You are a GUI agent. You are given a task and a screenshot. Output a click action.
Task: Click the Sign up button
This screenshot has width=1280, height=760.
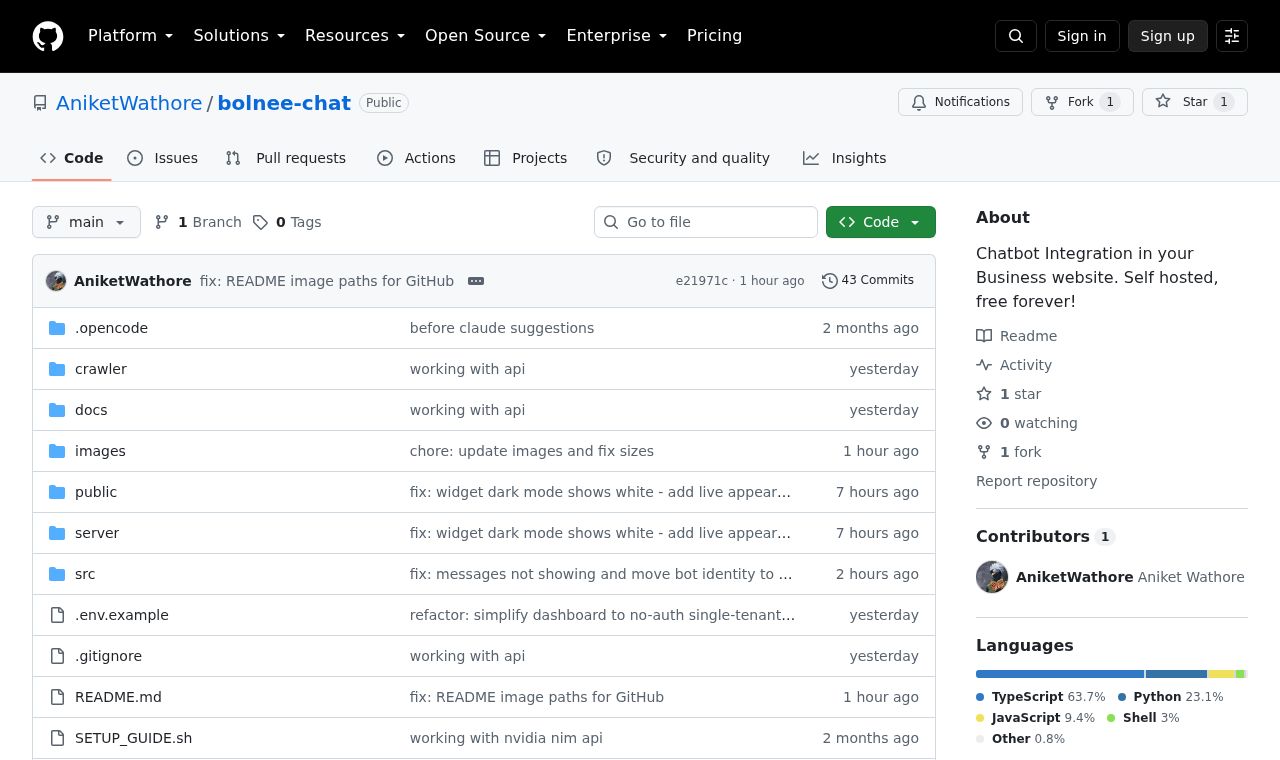(1168, 36)
